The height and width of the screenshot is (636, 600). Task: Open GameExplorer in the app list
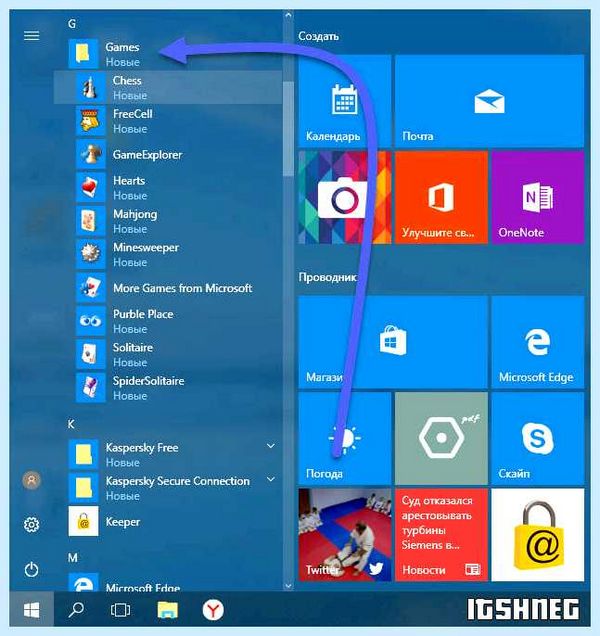coord(168,155)
